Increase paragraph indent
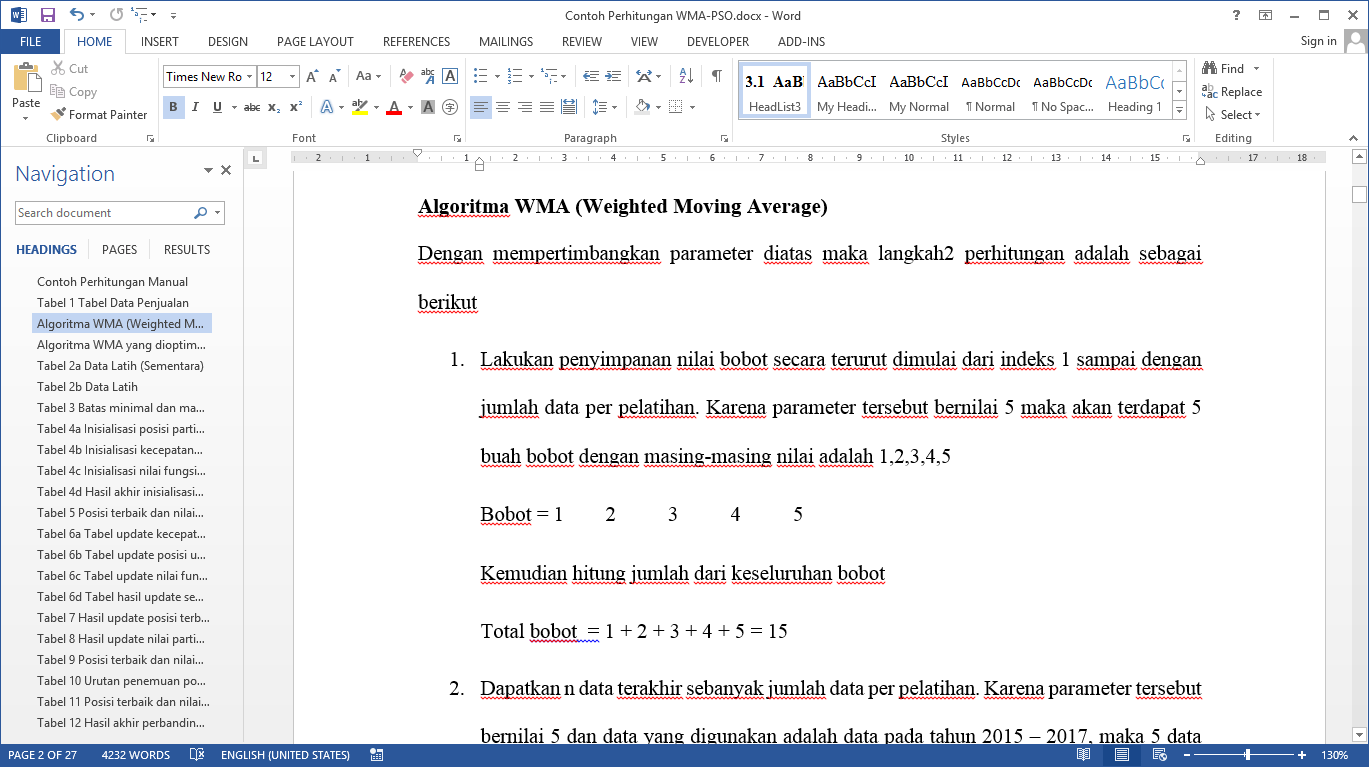 coord(611,76)
